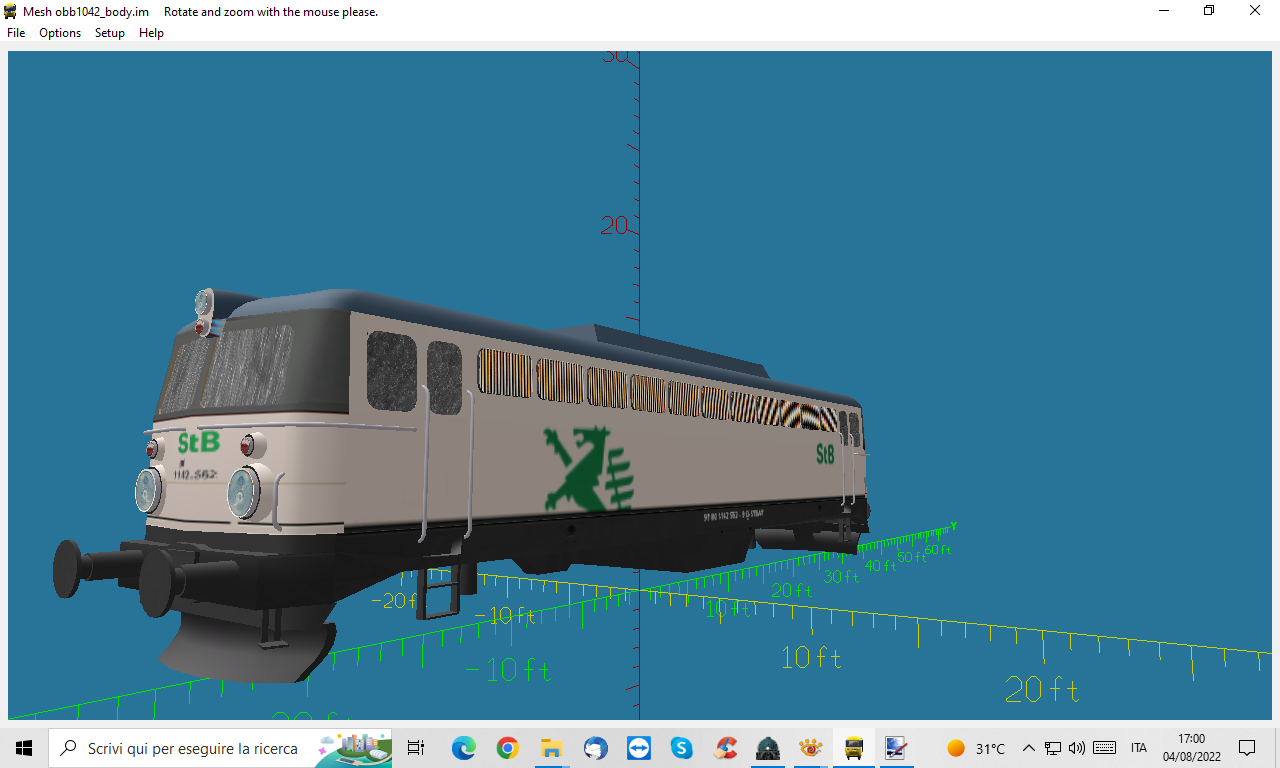Minimize the Mesh viewer window
The width and height of the screenshot is (1280, 768).
click(x=1164, y=11)
